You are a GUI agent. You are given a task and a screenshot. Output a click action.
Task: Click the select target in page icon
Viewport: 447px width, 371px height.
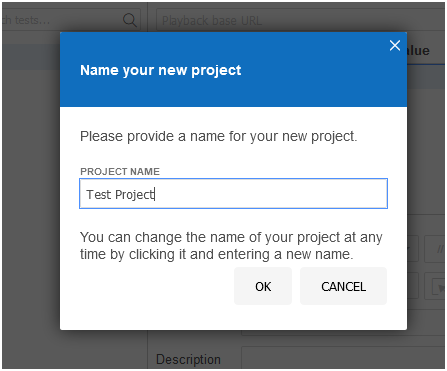[x=435, y=286]
